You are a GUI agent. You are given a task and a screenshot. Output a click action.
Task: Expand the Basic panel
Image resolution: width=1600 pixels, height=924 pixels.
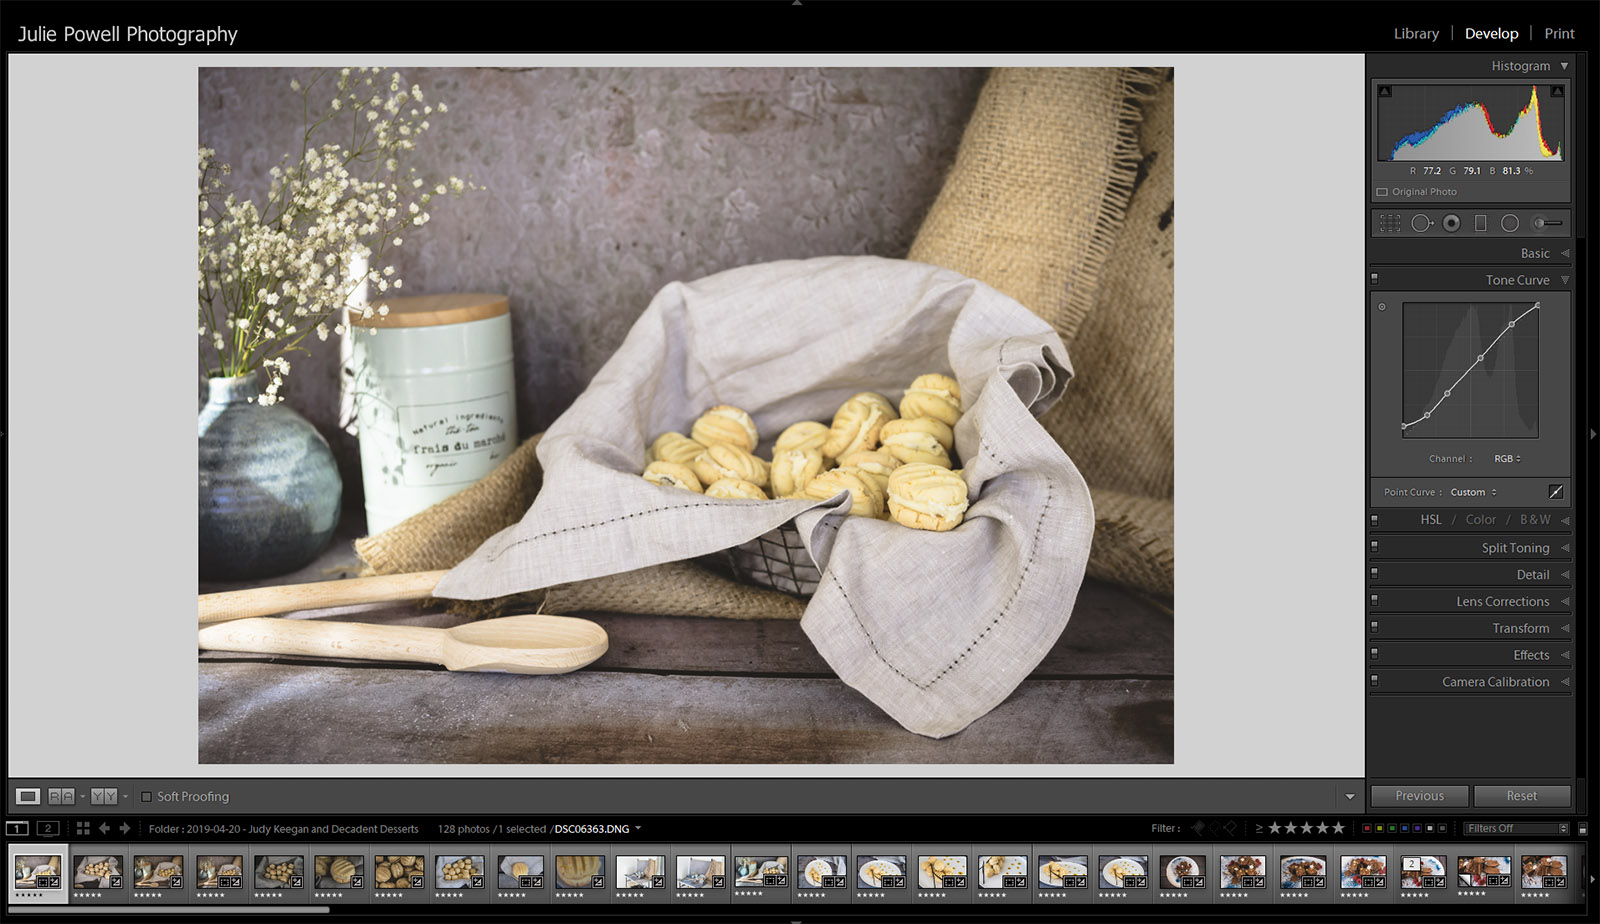(1535, 254)
